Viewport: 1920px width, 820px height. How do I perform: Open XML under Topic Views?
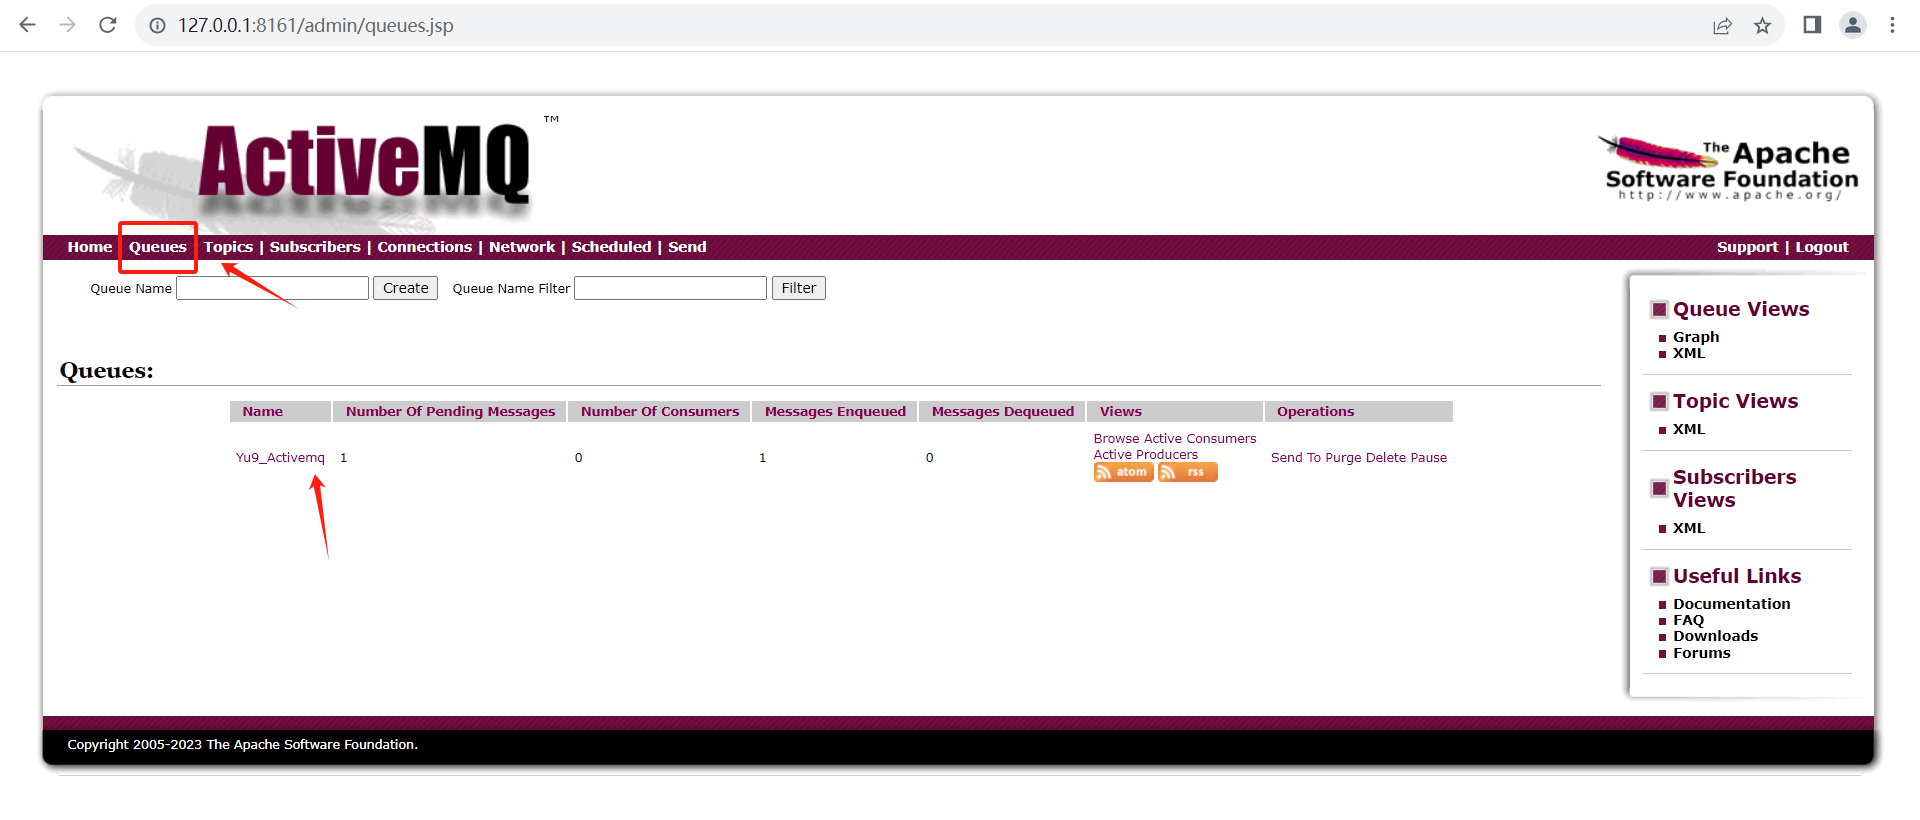coord(1689,429)
